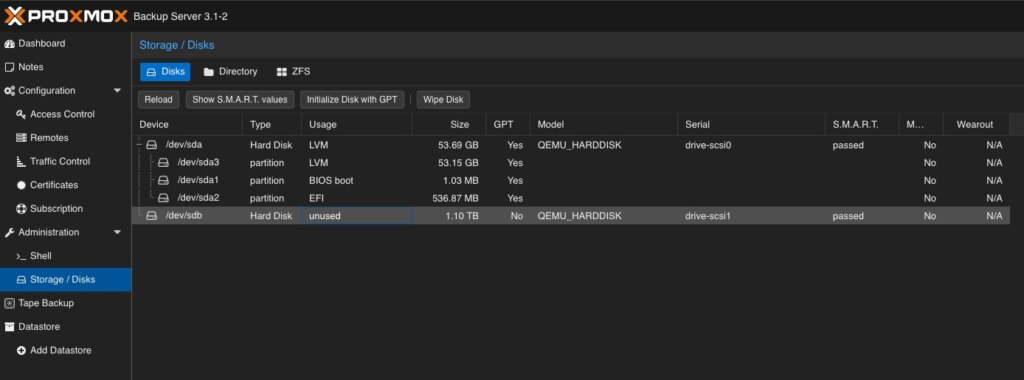
Task: Select the Access Control key icon
Action: (x=21, y=114)
